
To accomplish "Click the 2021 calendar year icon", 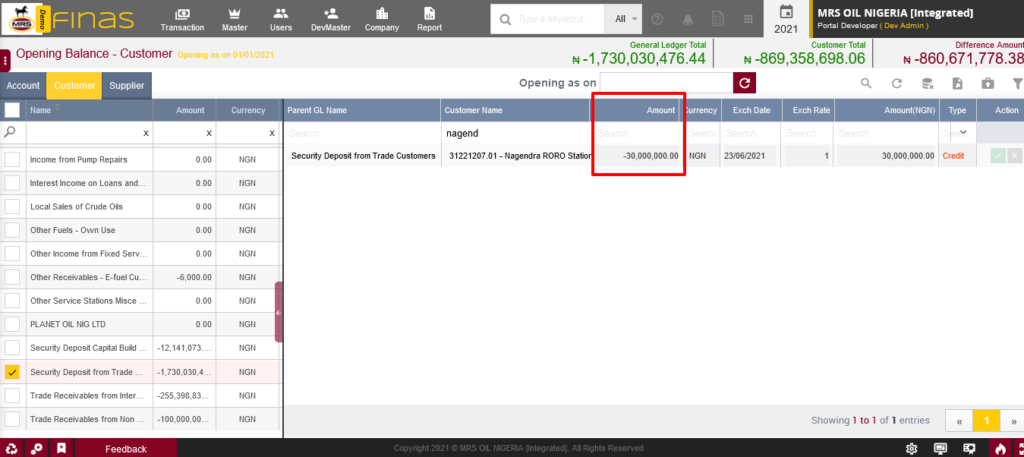I will (x=786, y=19).
